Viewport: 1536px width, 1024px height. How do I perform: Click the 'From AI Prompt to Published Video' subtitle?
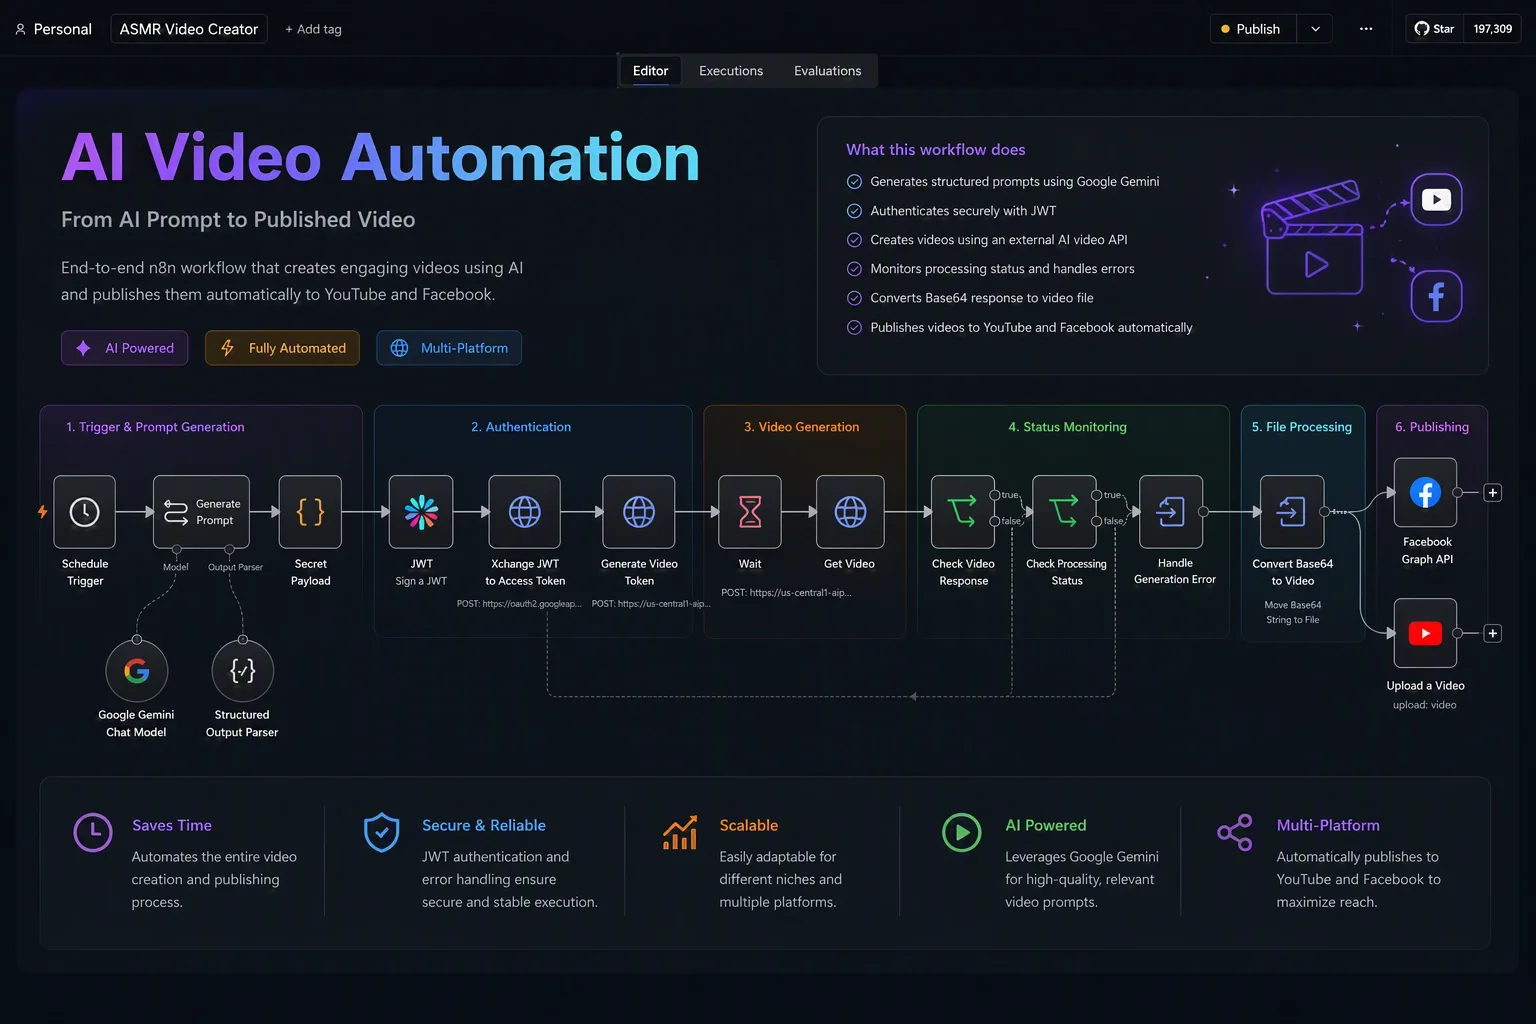(x=238, y=220)
